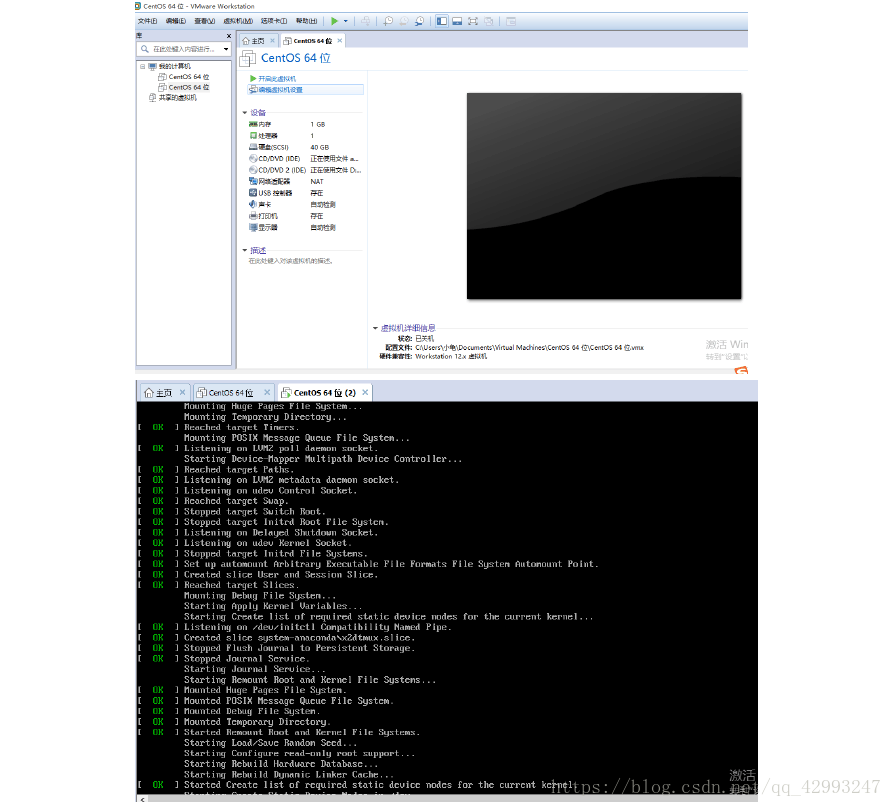Collapse the 我的计算机 tree node

pos(142,66)
